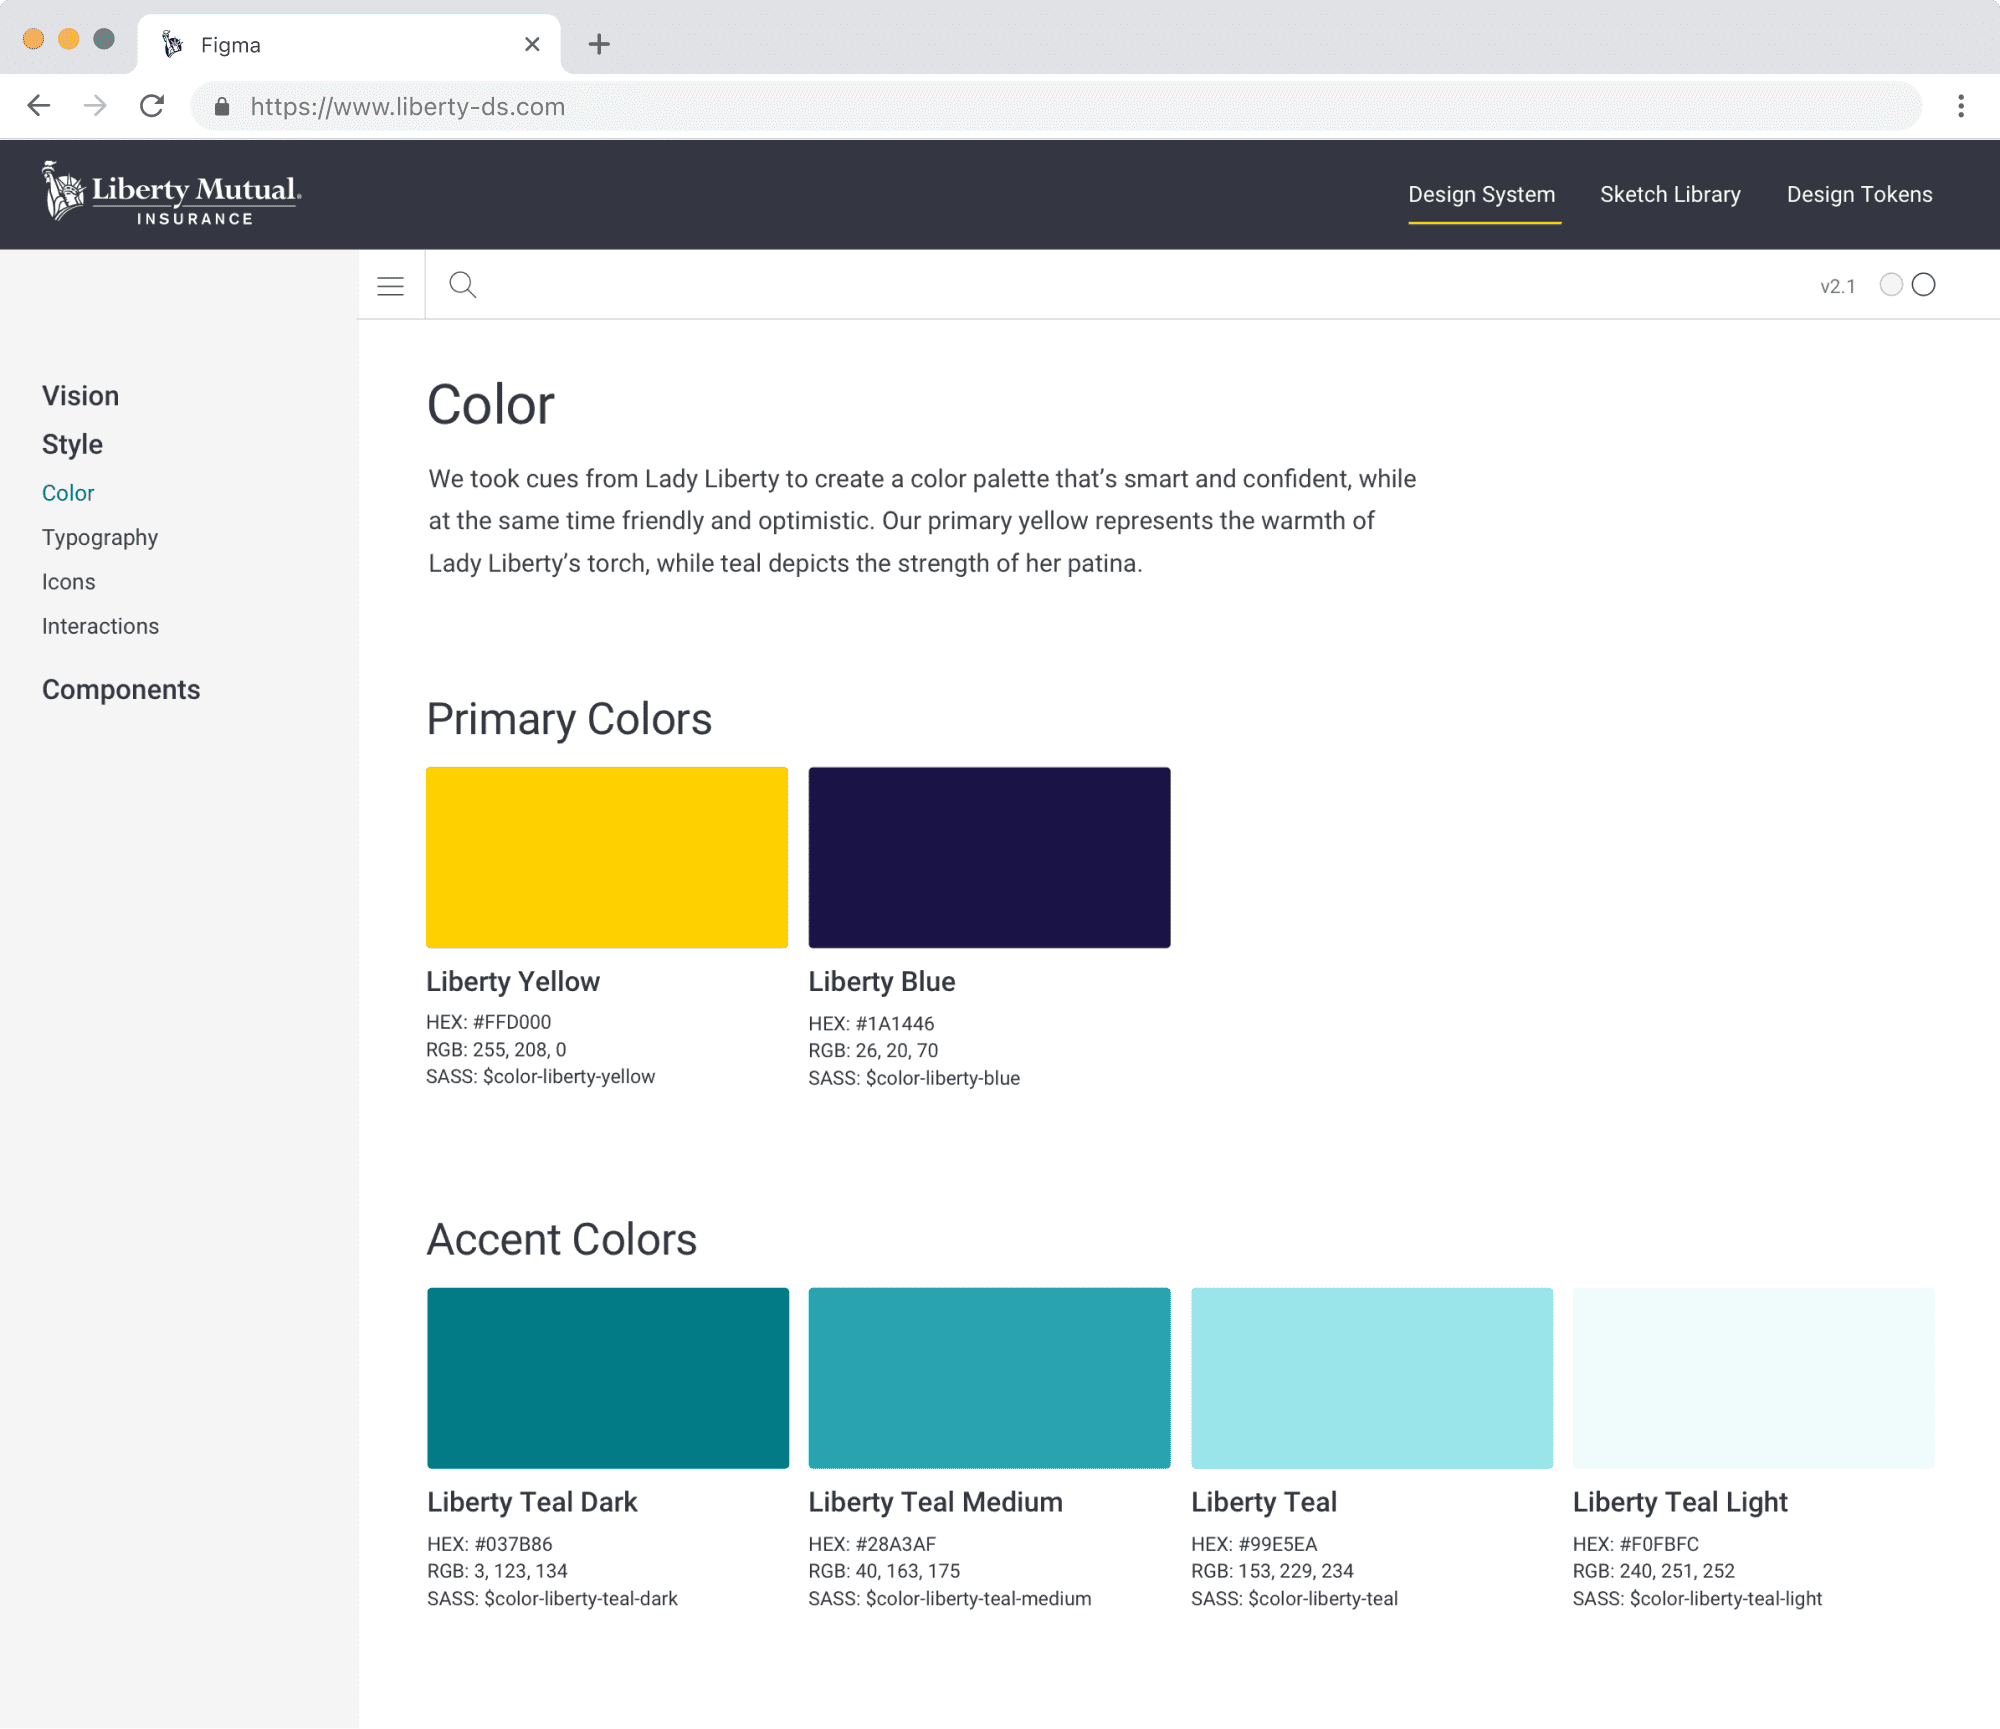
Task: Click SASS: $color-liberty-teal-dark text
Action: (x=552, y=1598)
